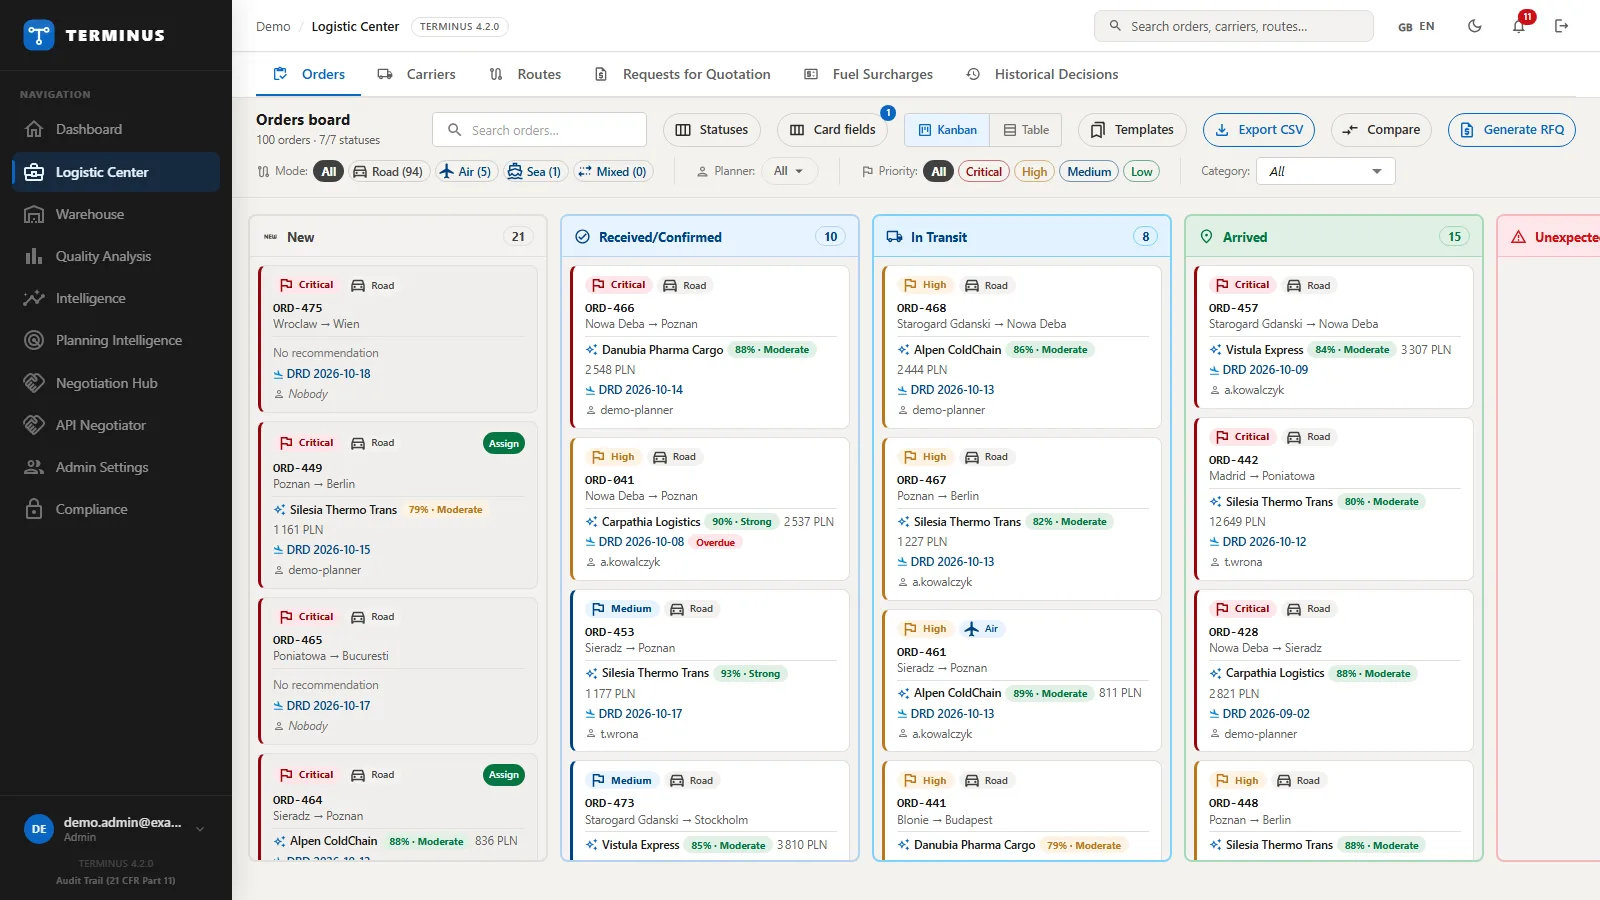Toggle dark mode moon icon
1600x900 pixels.
coord(1474,26)
